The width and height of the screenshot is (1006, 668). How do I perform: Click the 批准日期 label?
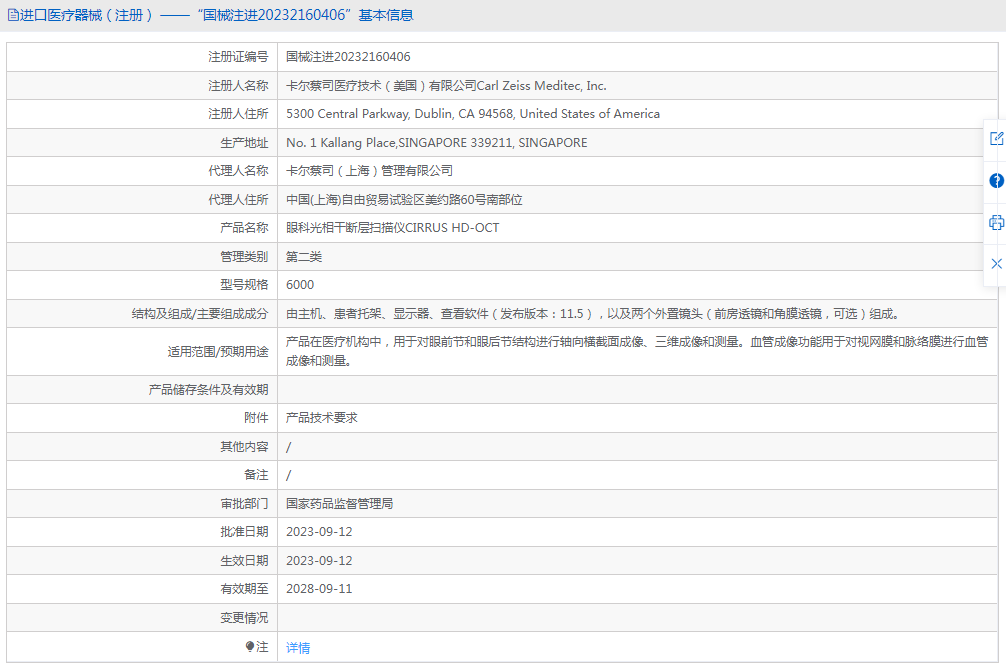244,532
